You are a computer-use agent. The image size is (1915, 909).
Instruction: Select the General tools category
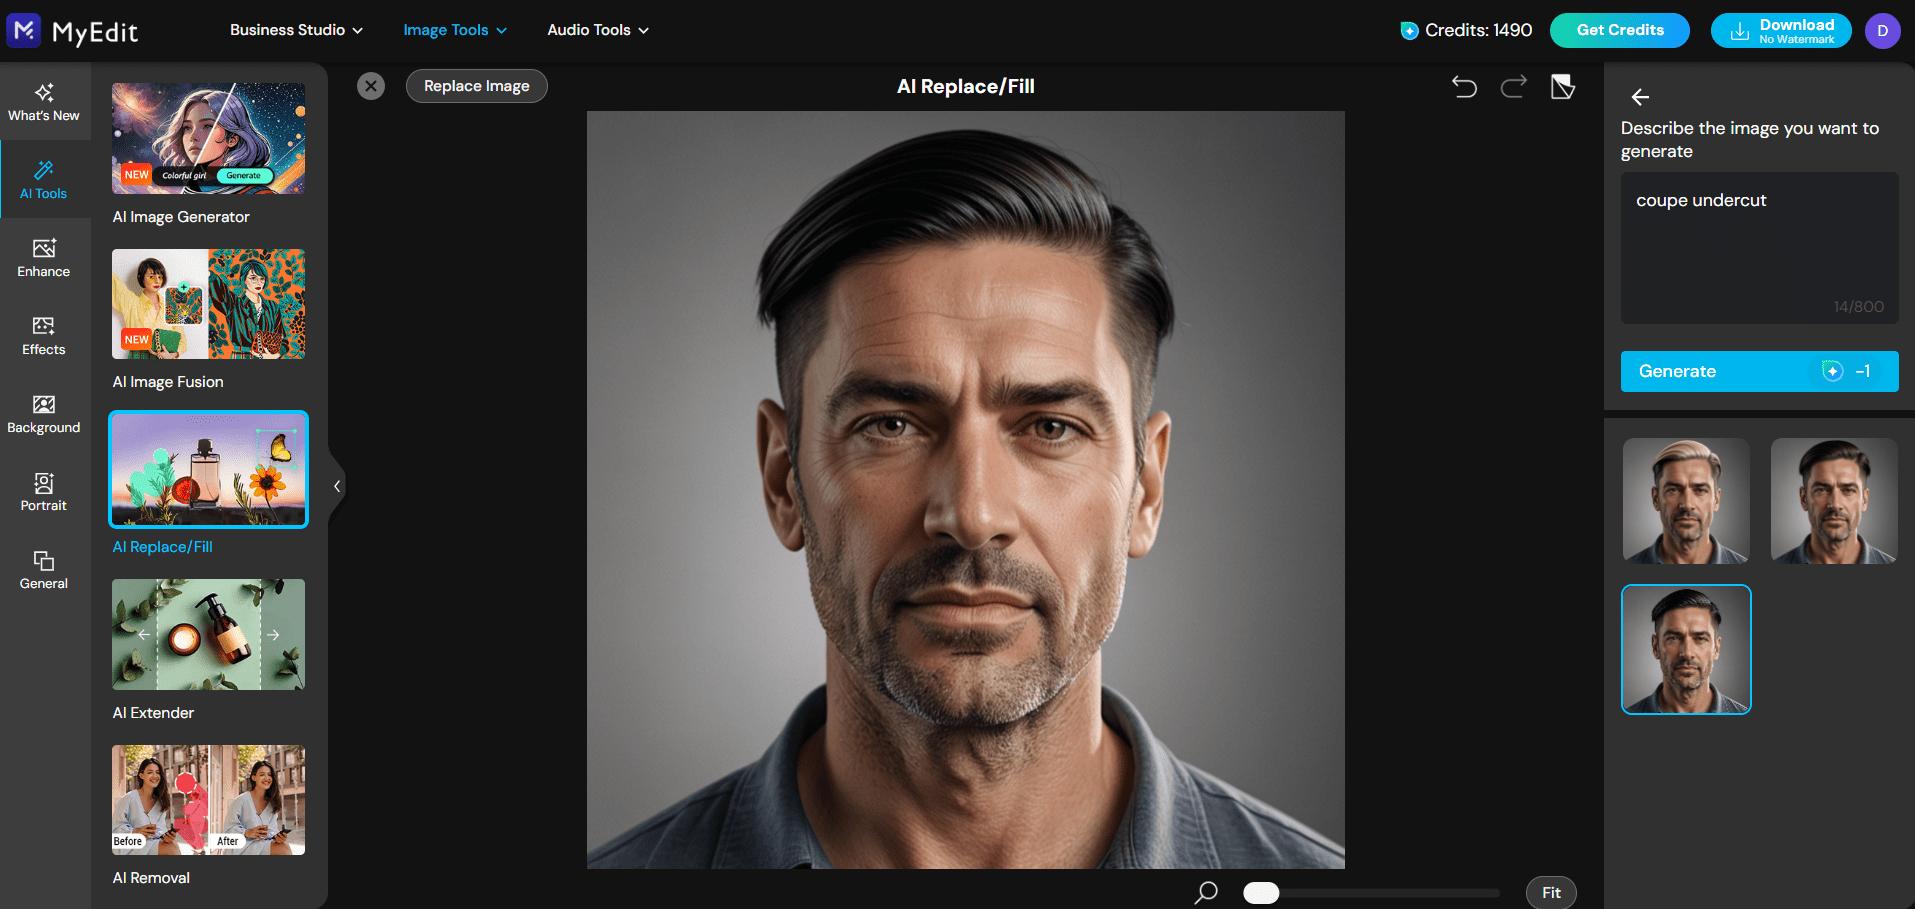pyautogui.click(x=43, y=570)
